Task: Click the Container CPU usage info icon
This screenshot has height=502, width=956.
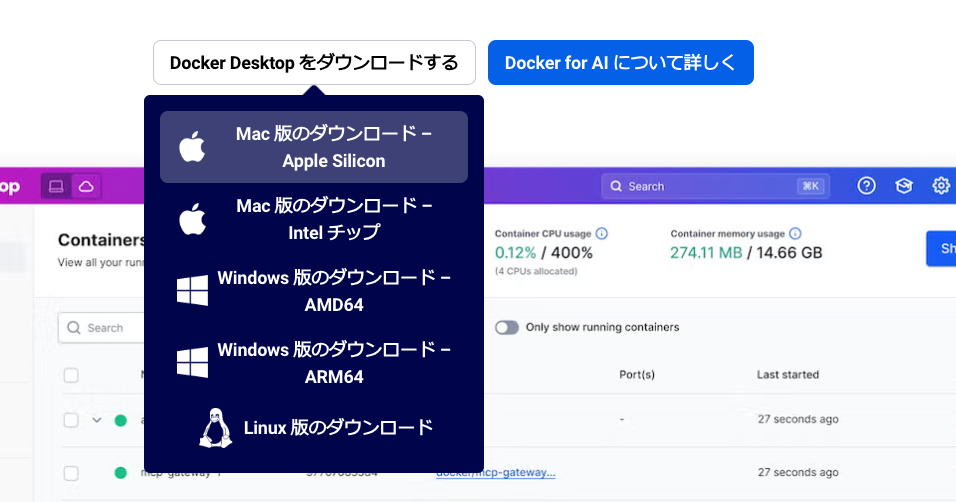Action: pos(602,233)
